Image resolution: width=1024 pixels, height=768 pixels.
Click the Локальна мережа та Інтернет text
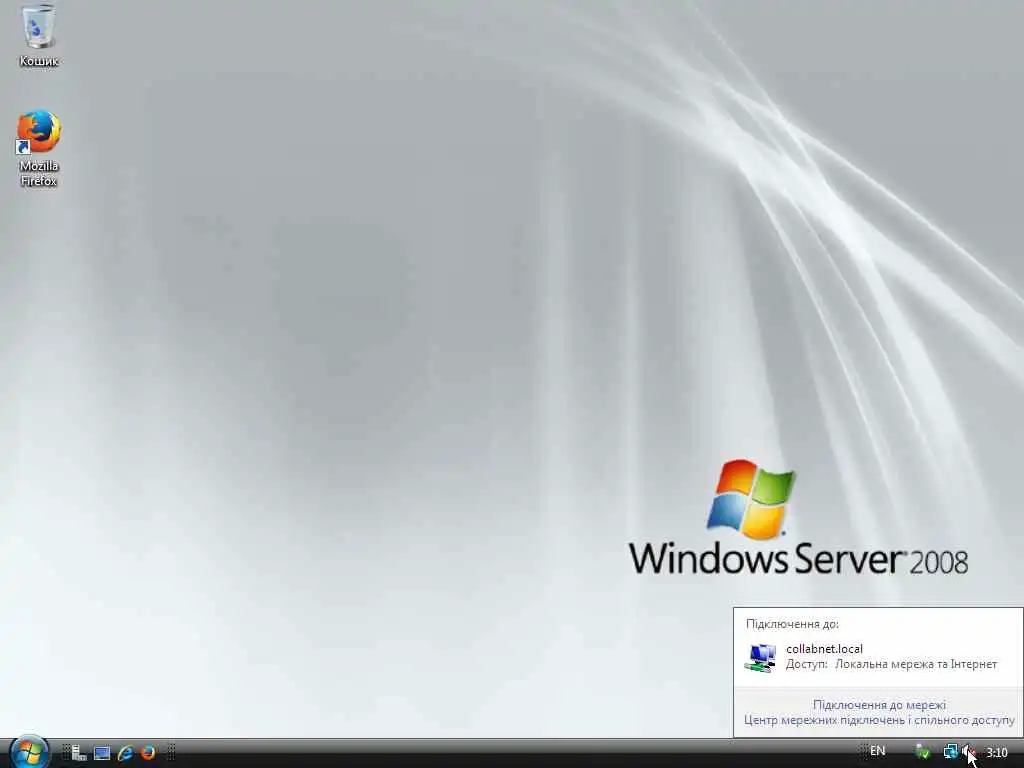tap(916, 664)
